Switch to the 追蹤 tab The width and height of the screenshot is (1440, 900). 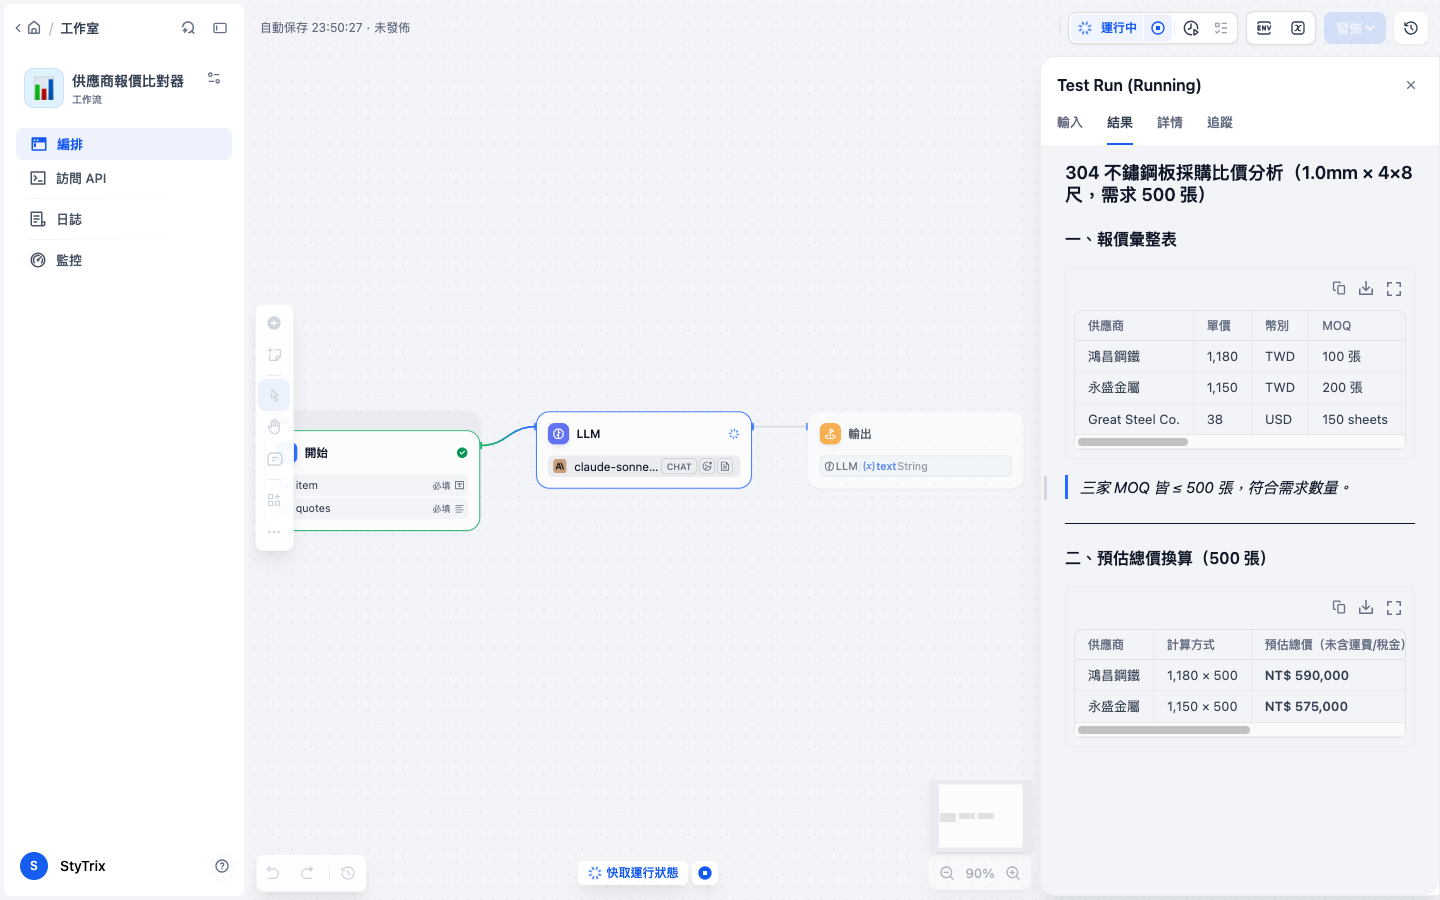click(1220, 122)
